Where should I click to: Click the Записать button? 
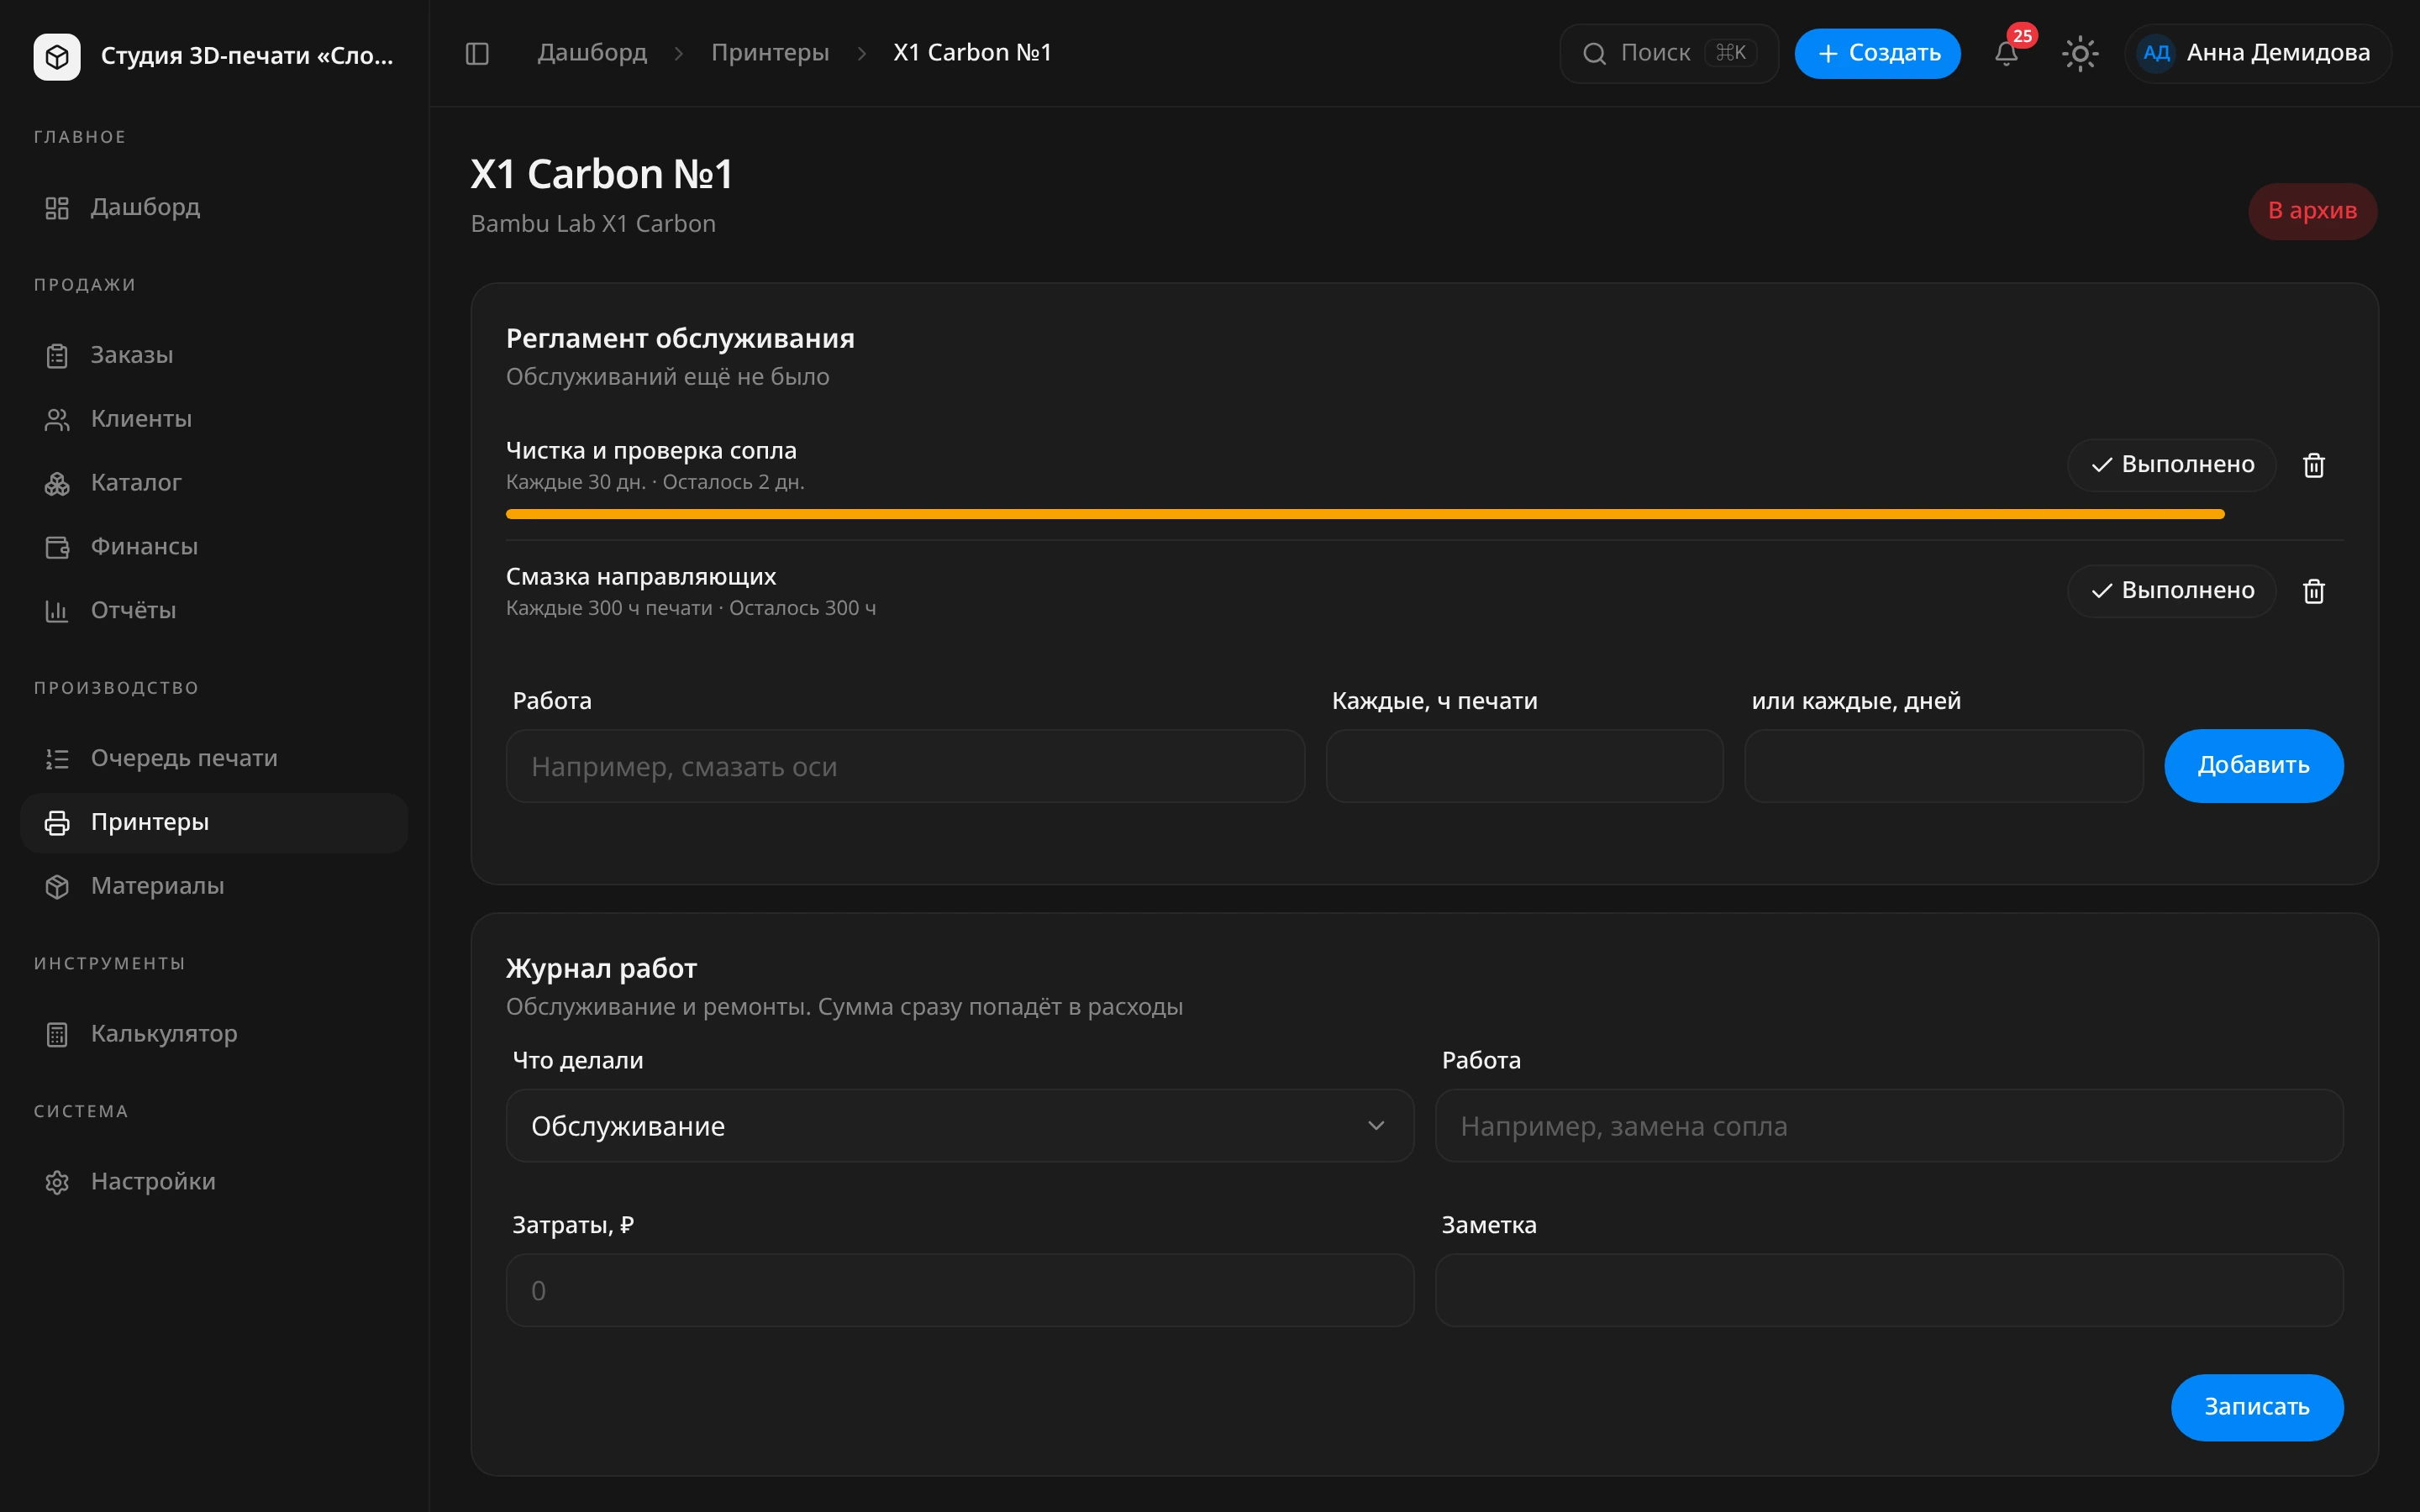[x=2257, y=1407]
